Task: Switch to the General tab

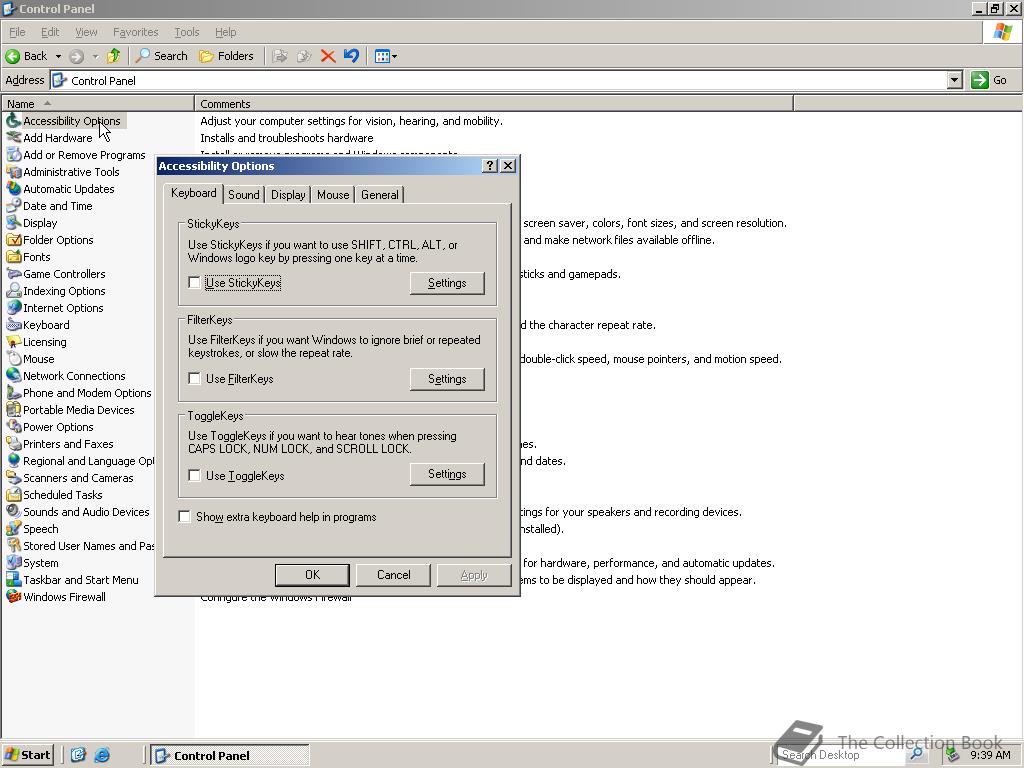Action: [379, 195]
